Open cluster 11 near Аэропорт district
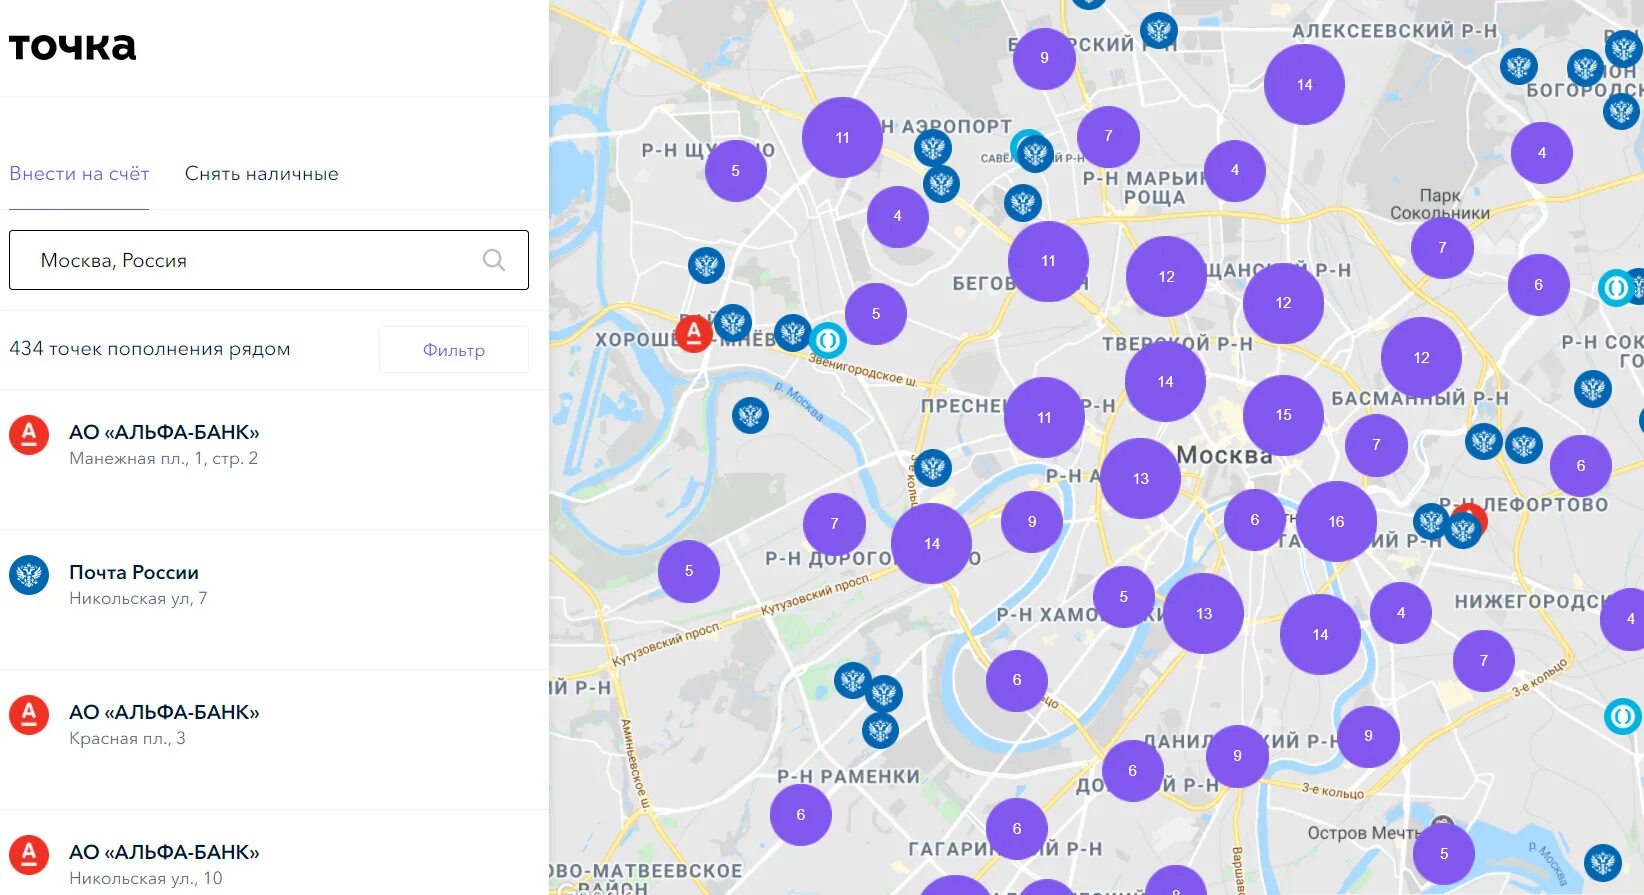Screen dimensions: 1644x895 842,137
